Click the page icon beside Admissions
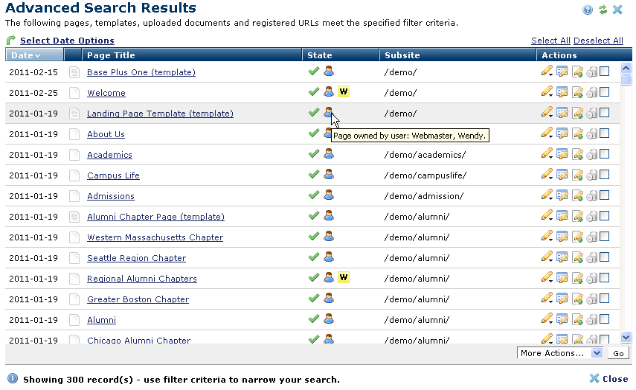The height and width of the screenshot is (390, 636). click(74, 196)
